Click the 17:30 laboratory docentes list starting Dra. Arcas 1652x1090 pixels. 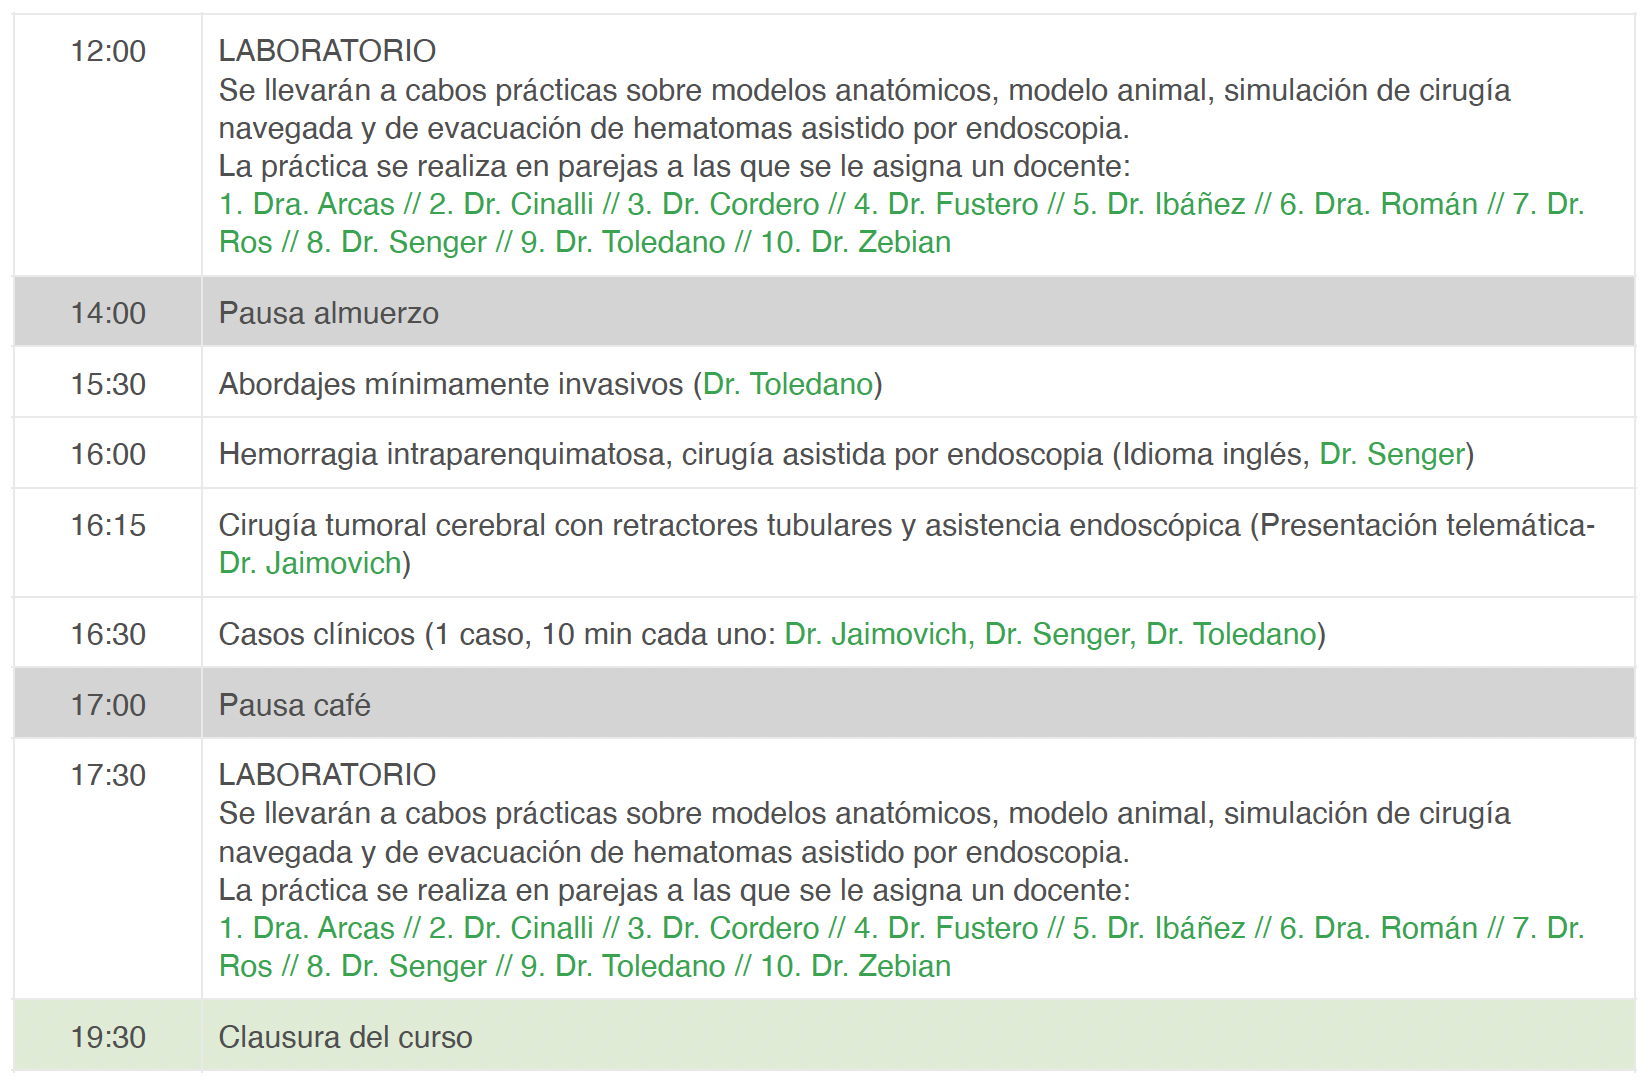click(902, 947)
